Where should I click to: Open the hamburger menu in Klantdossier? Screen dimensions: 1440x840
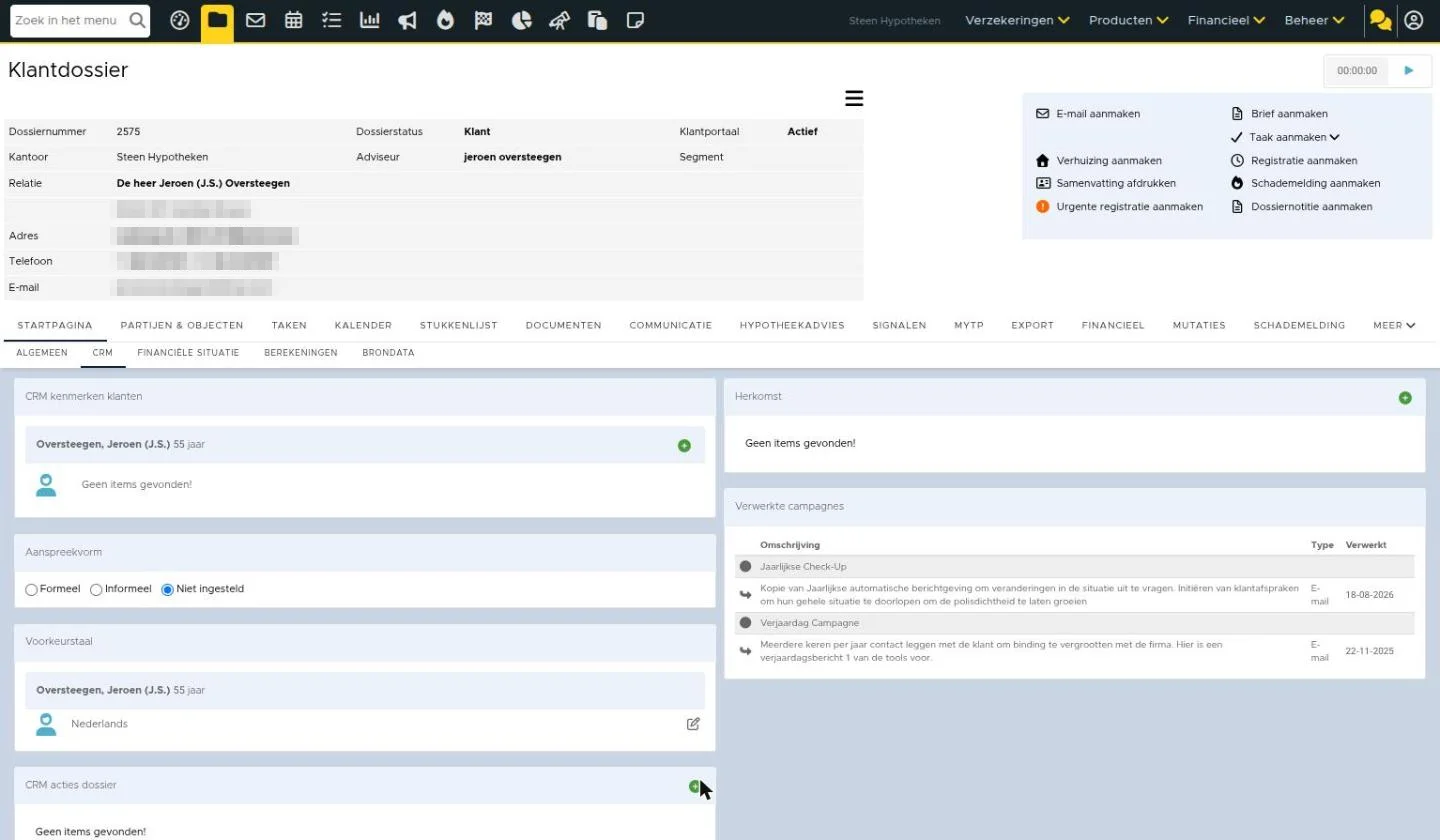pyautogui.click(x=854, y=98)
